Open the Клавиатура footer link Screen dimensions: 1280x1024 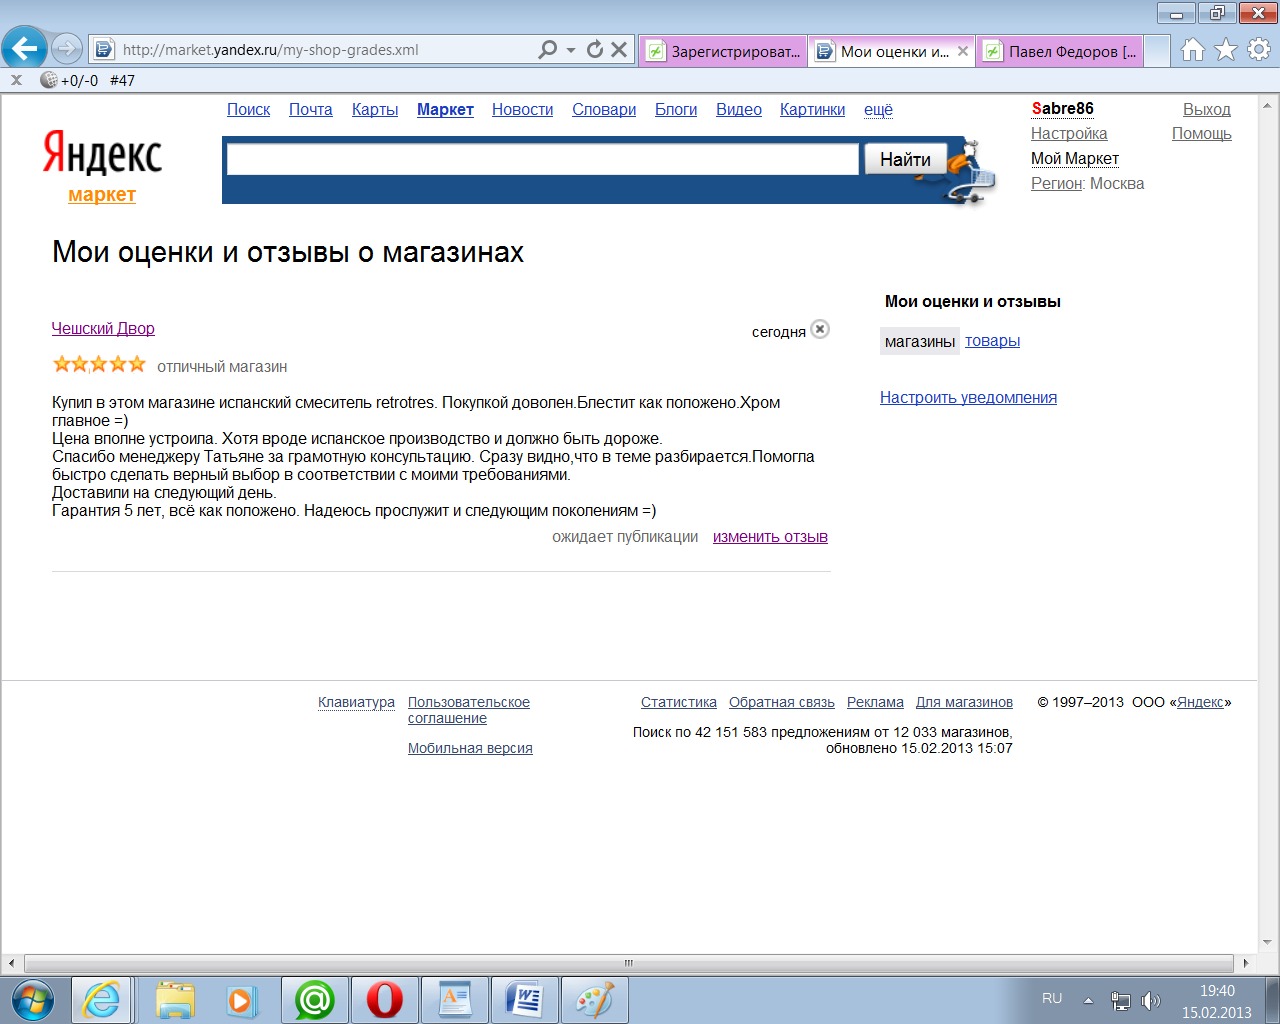[x=356, y=703]
